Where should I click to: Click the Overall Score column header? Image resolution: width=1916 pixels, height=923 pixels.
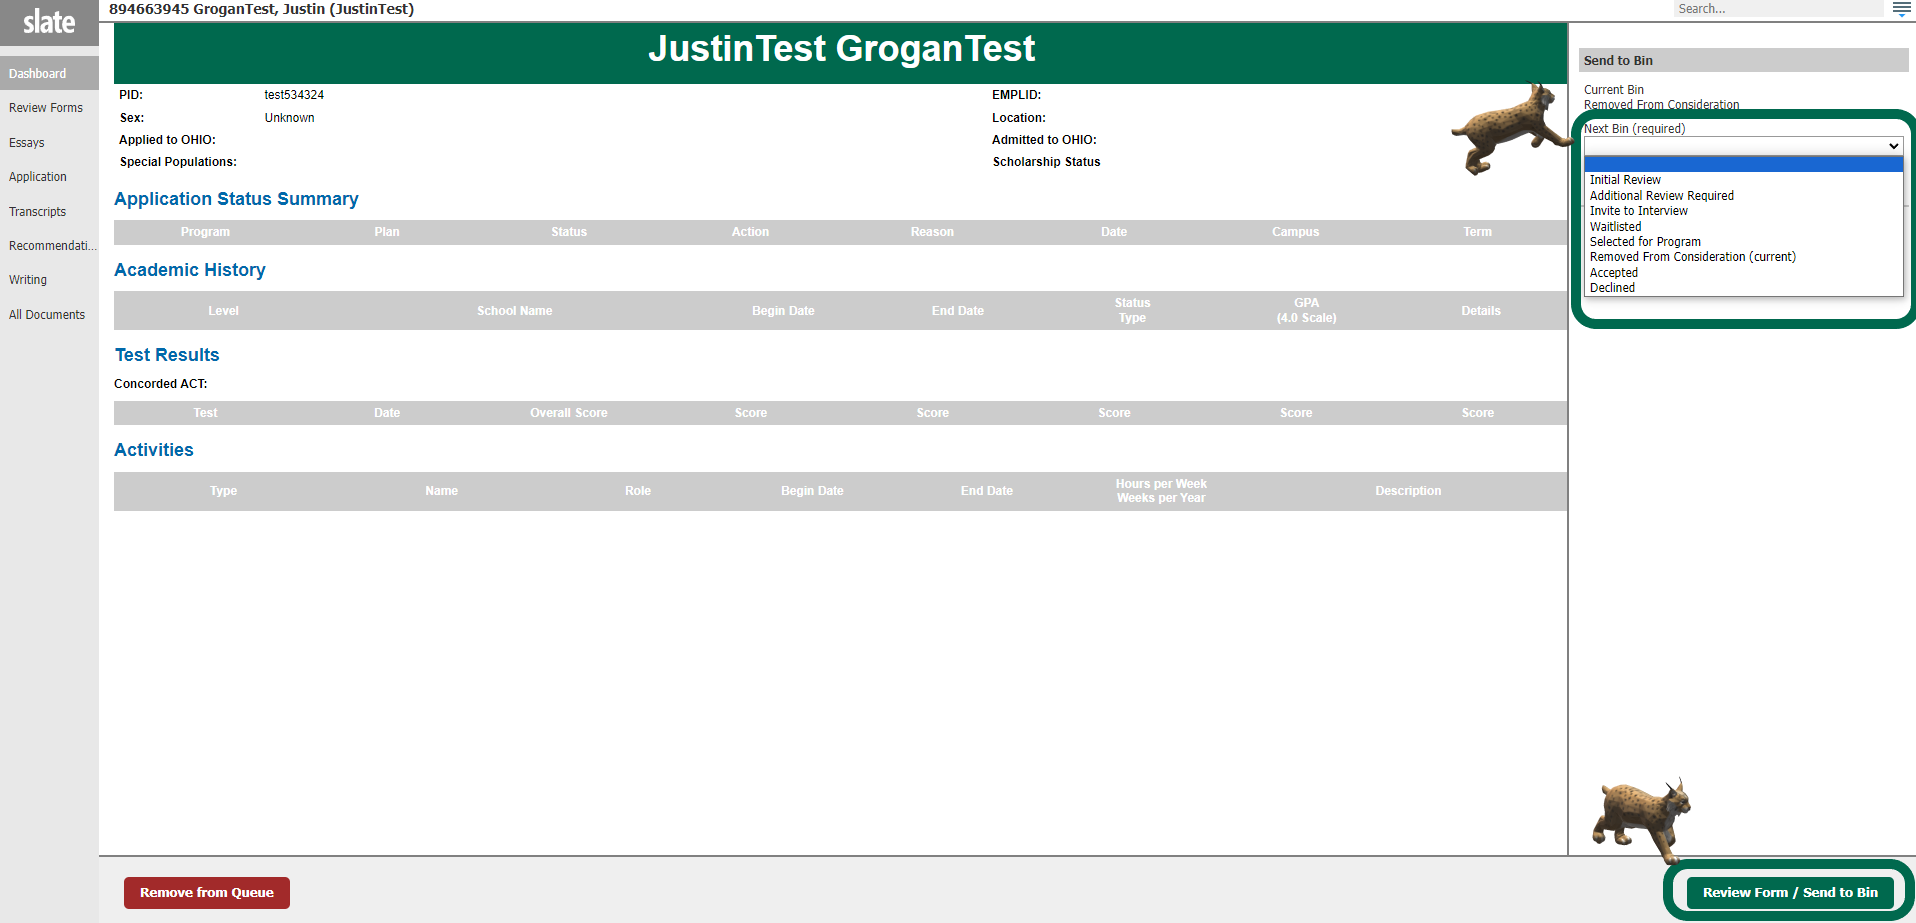(x=569, y=413)
